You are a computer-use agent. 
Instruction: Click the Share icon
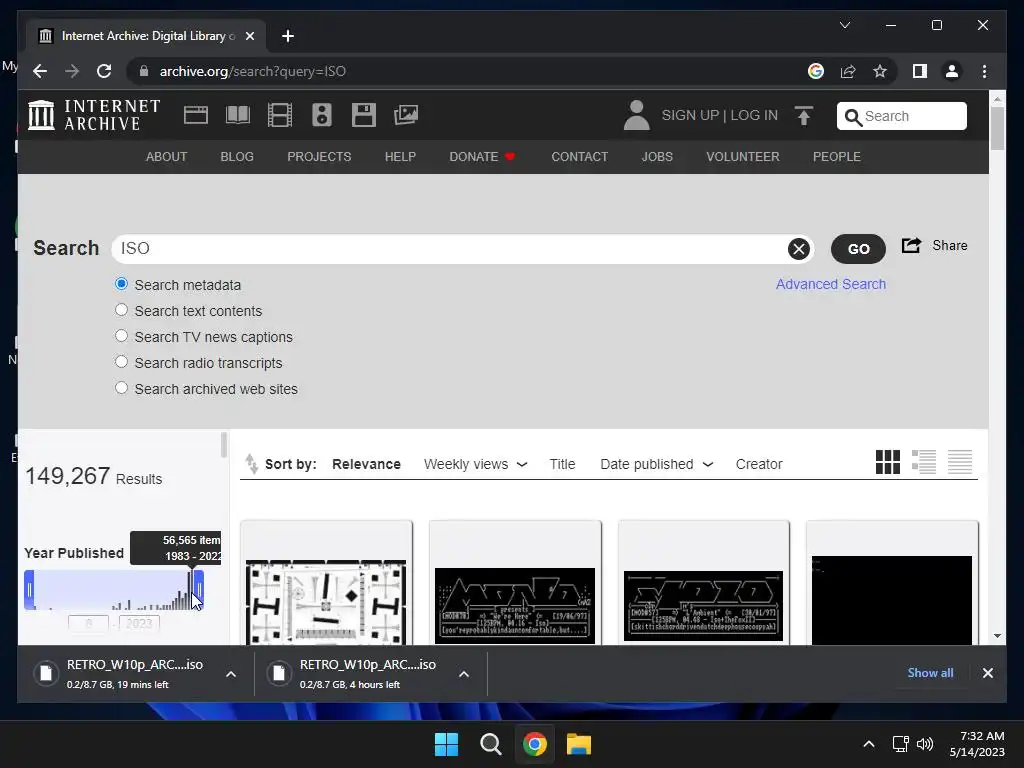[x=911, y=246]
